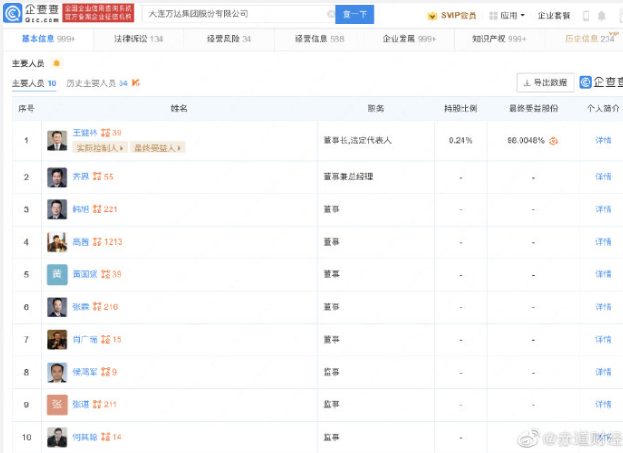623x453 pixels.
Task: Switch to 基本信息 tab
Action: 48,39
